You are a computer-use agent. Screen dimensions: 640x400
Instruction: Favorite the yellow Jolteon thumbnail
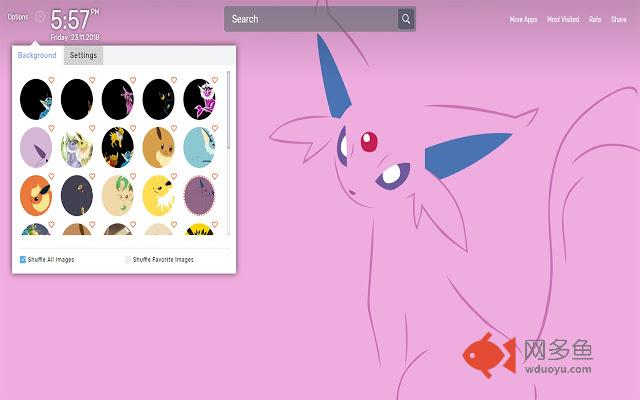pyautogui.click(x=174, y=176)
